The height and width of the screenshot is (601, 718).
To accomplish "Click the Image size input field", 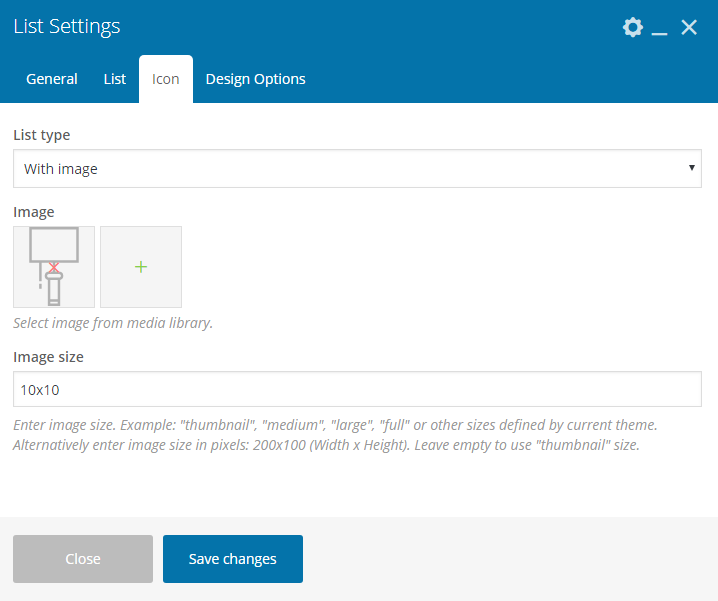I will pos(357,389).
